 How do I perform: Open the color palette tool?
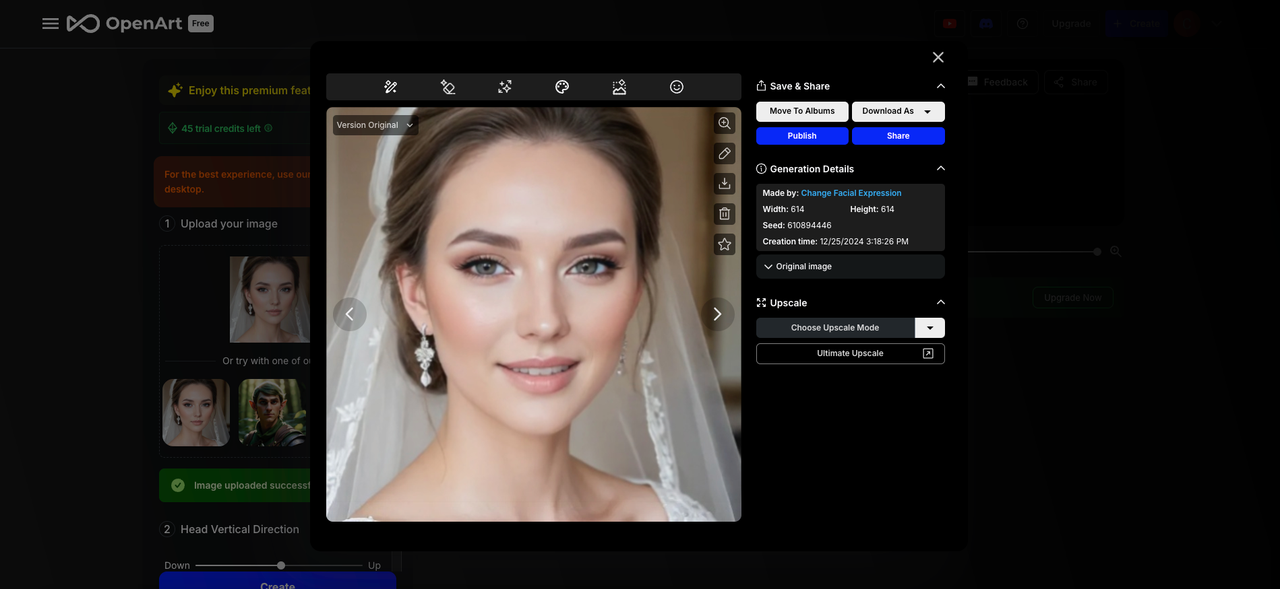[x=562, y=87]
